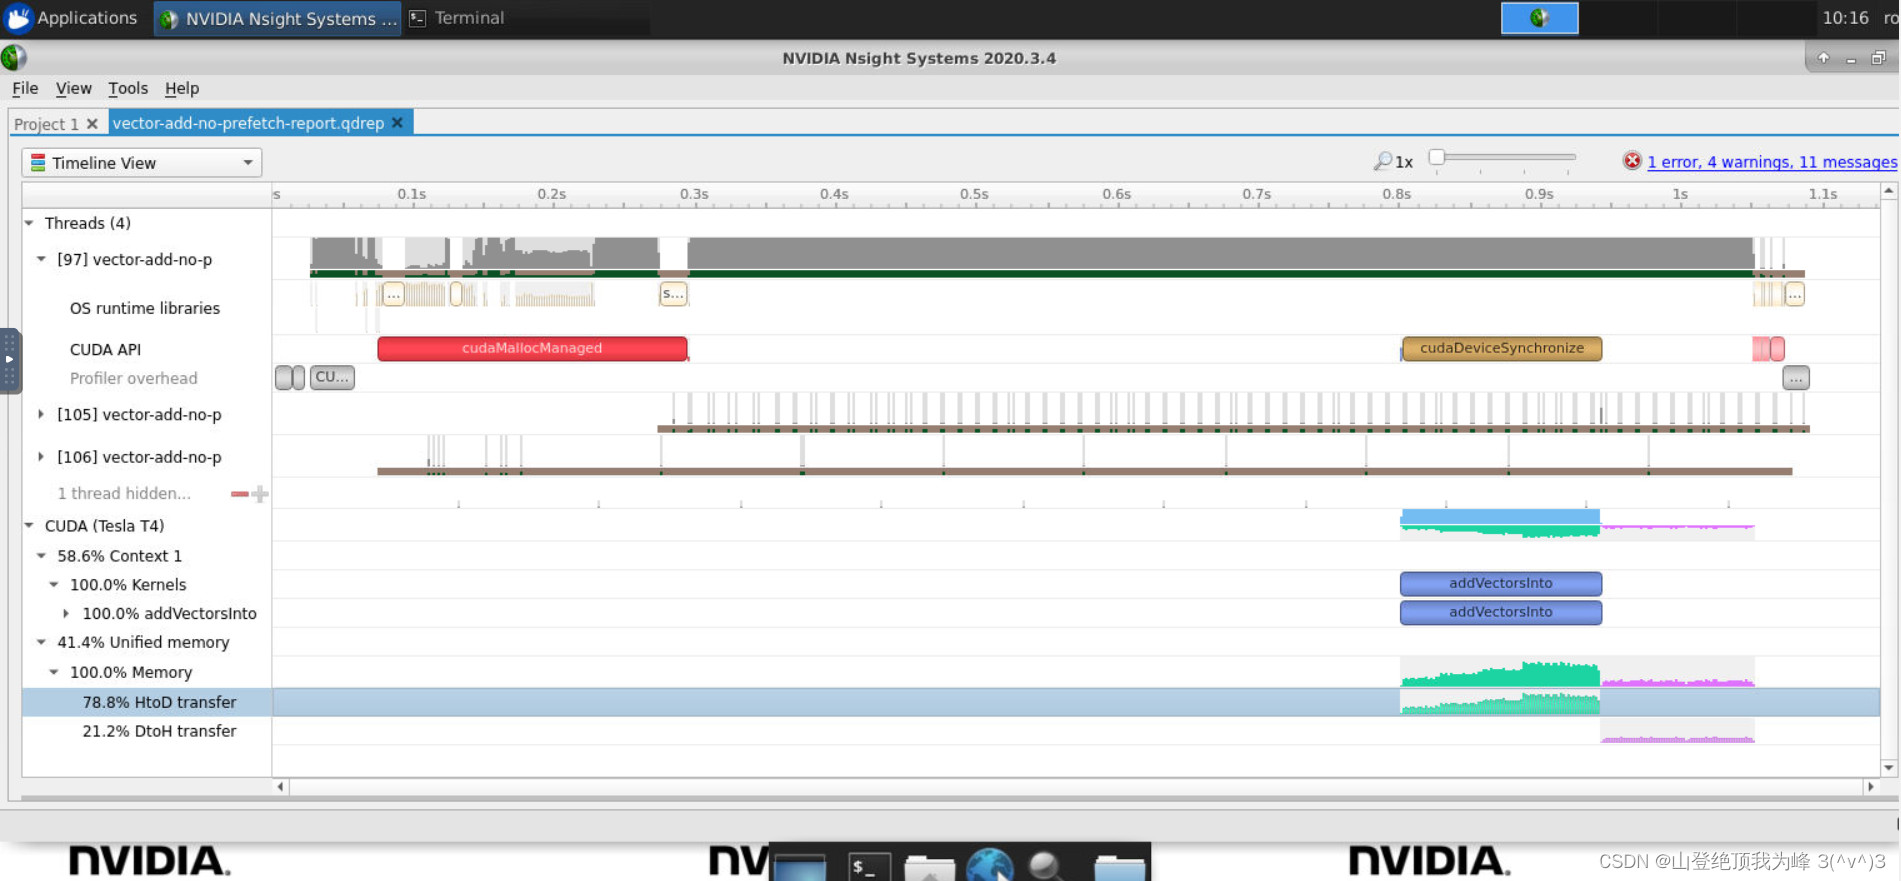Switch to the Terminal taskbar item
Image resolution: width=1901 pixels, height=881 pixels.
(457, 18)
